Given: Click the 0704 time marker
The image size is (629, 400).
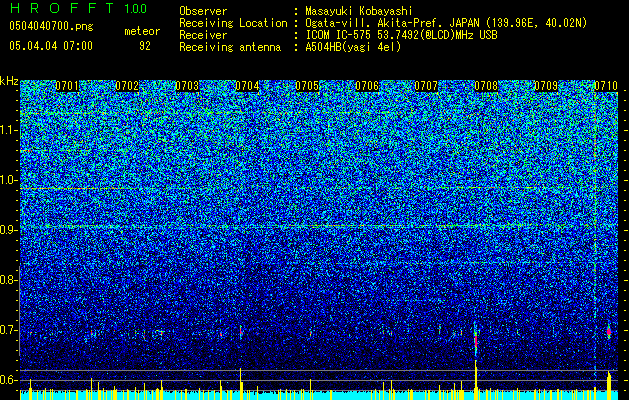Looking at the screenshot, I should [x=247, y=86].
